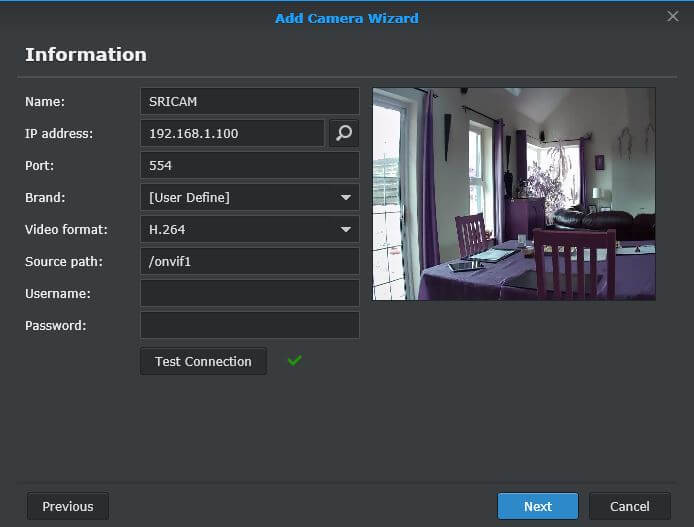Click the Name: label

click(x=45, y=102)
